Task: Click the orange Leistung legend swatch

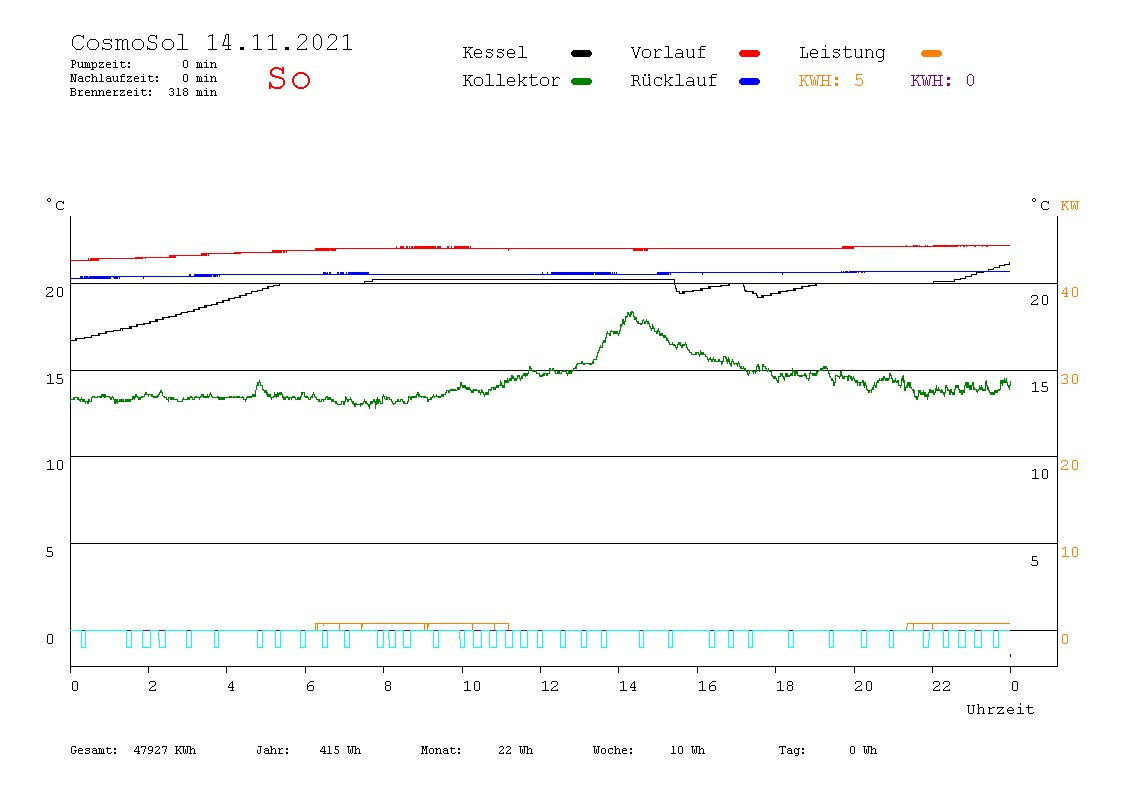Action: point(931,53)
